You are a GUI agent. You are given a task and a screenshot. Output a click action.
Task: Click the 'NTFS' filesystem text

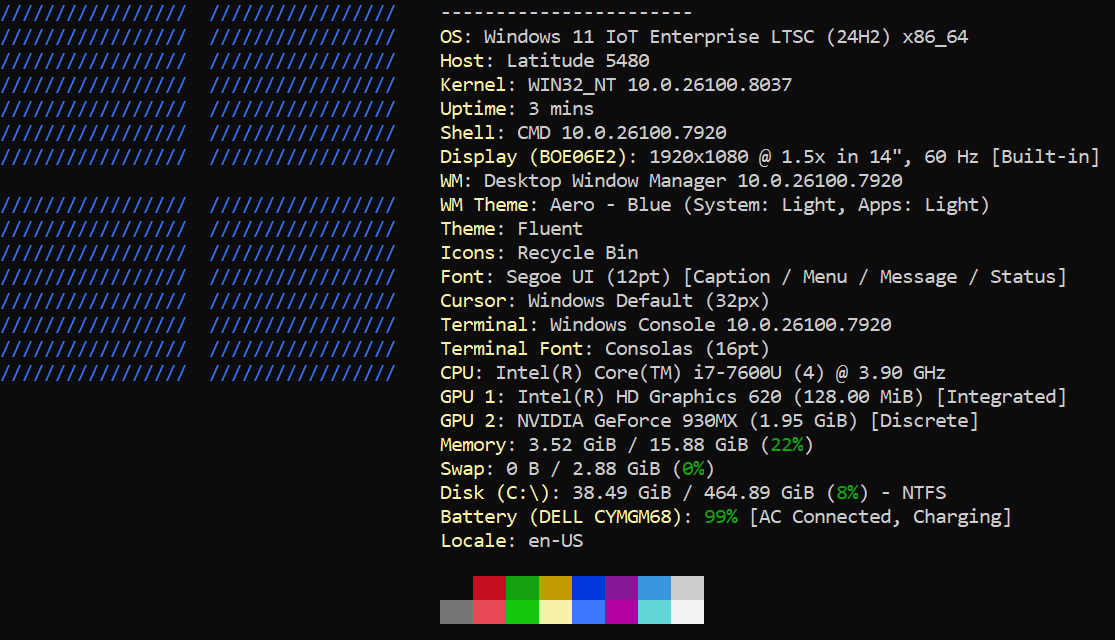tap(924, 494)
